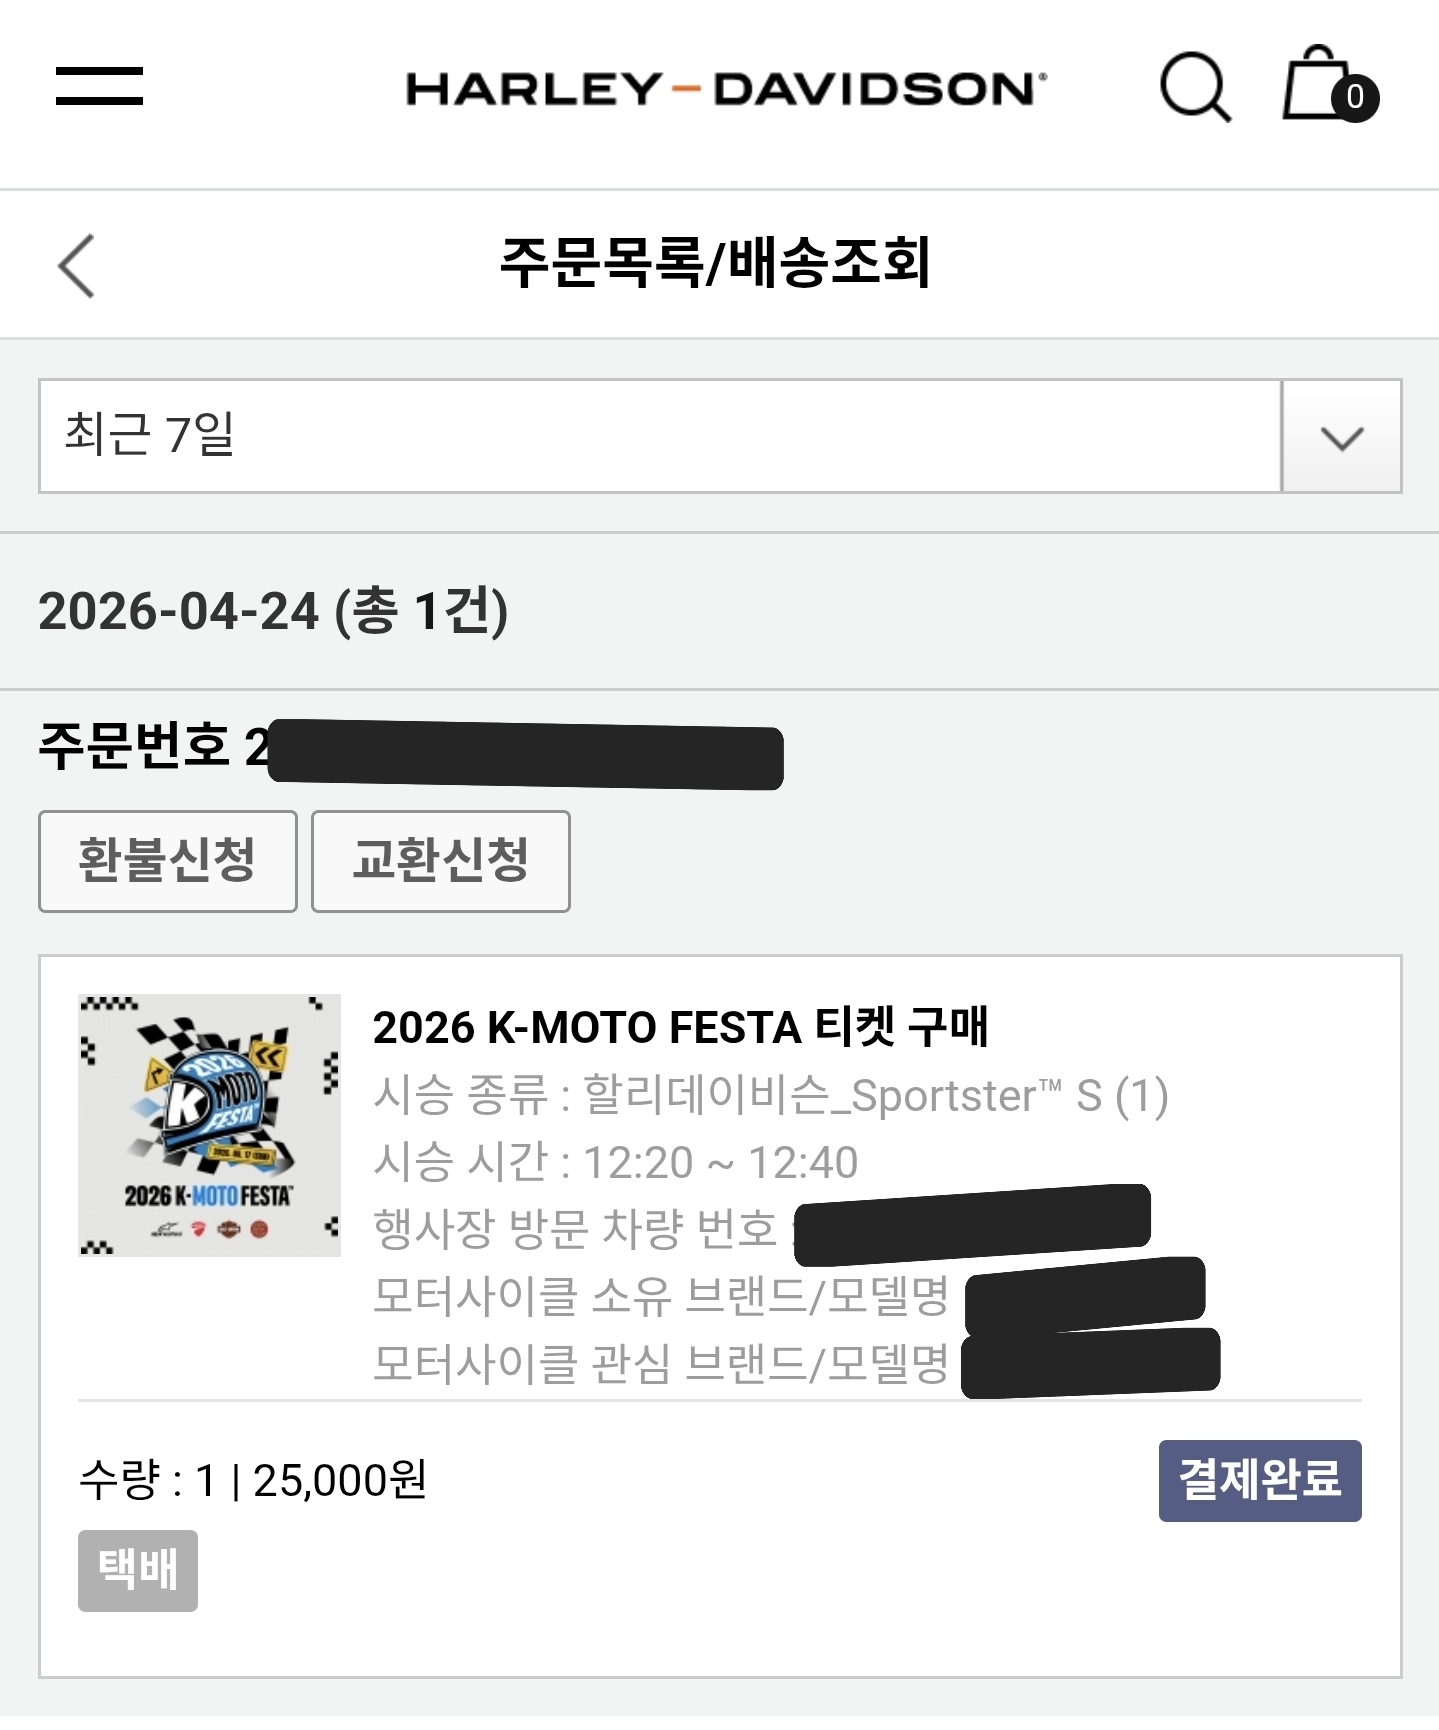Expand the period filter chevron arrow

(x=1341, y=437)
